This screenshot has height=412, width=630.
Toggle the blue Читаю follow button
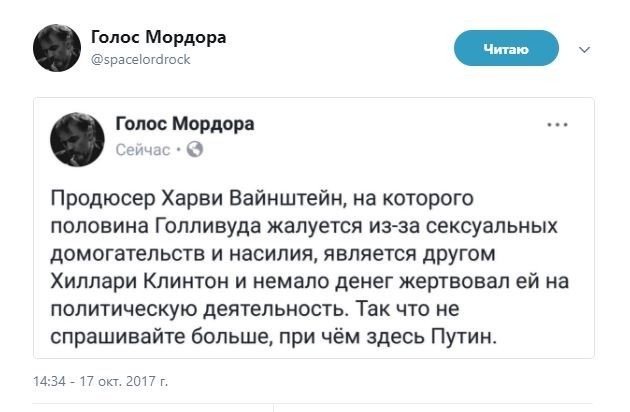tap(505, 47)
